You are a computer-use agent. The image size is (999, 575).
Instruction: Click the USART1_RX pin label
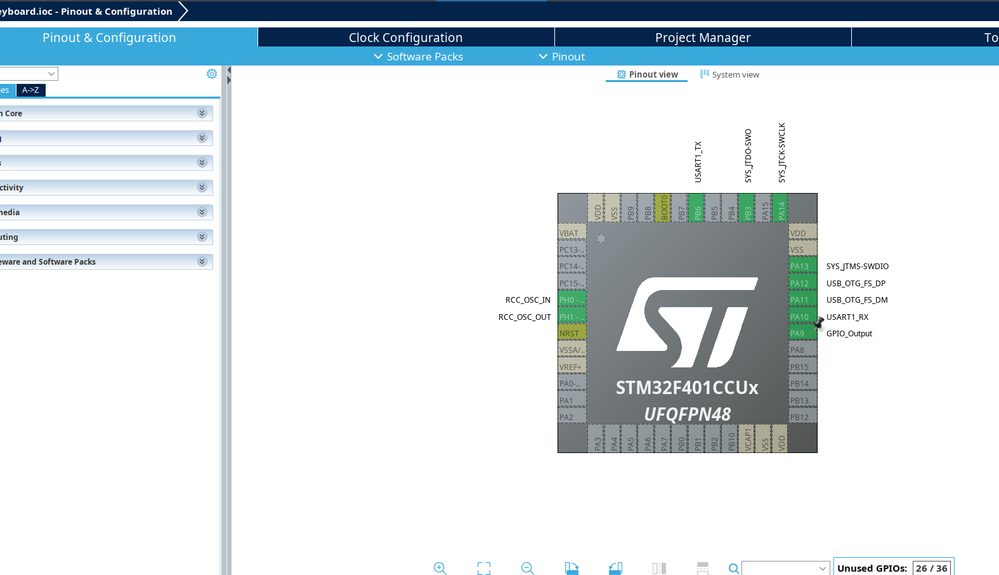click(847, 317)
